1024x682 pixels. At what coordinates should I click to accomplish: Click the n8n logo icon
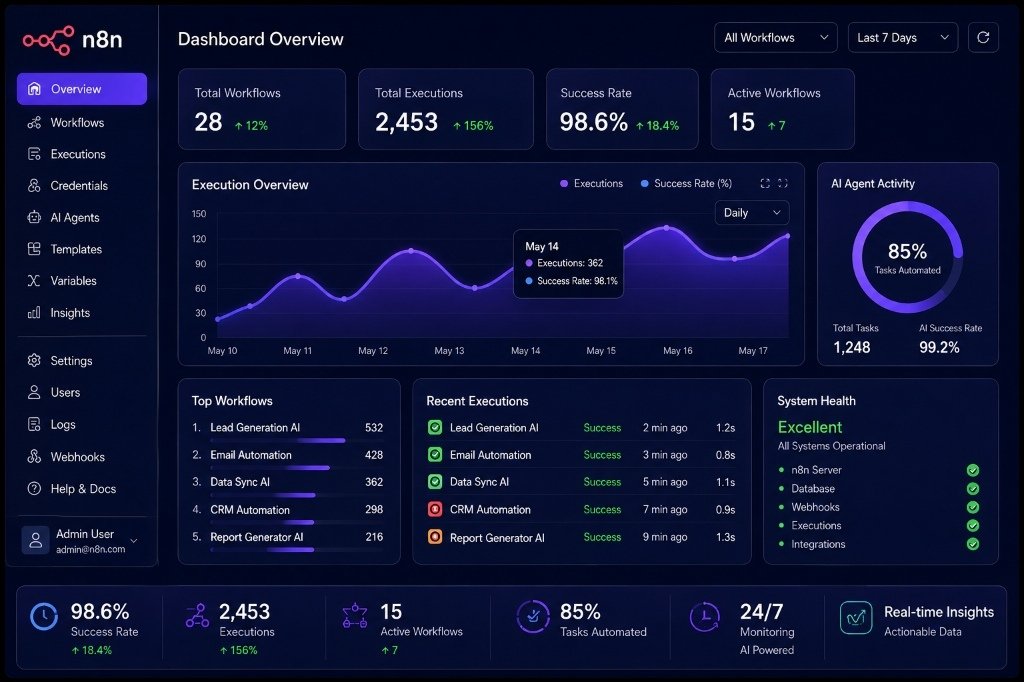point(48,41)
